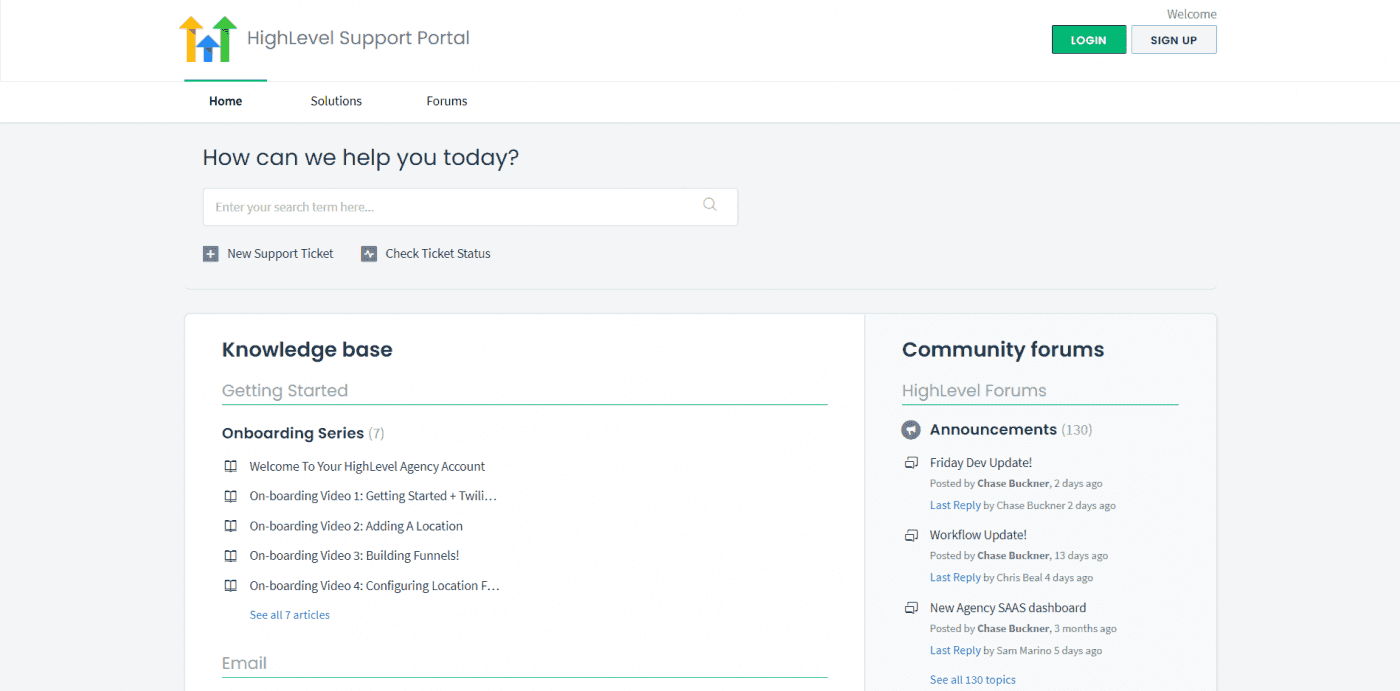The height and width of the screenshot is (691, 1400).
Task: Click the megaphone icon beside Announcements
Action: pos(911,430)
